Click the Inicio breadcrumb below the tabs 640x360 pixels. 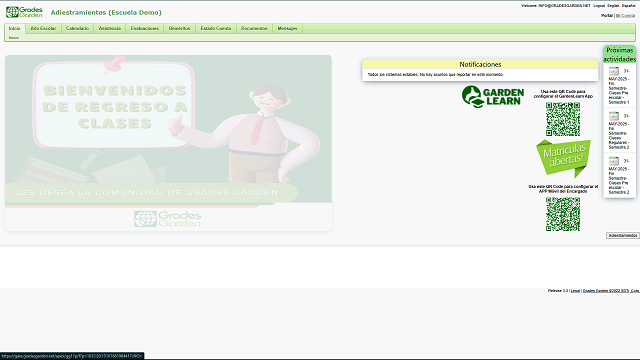click(x=14, y=38)
